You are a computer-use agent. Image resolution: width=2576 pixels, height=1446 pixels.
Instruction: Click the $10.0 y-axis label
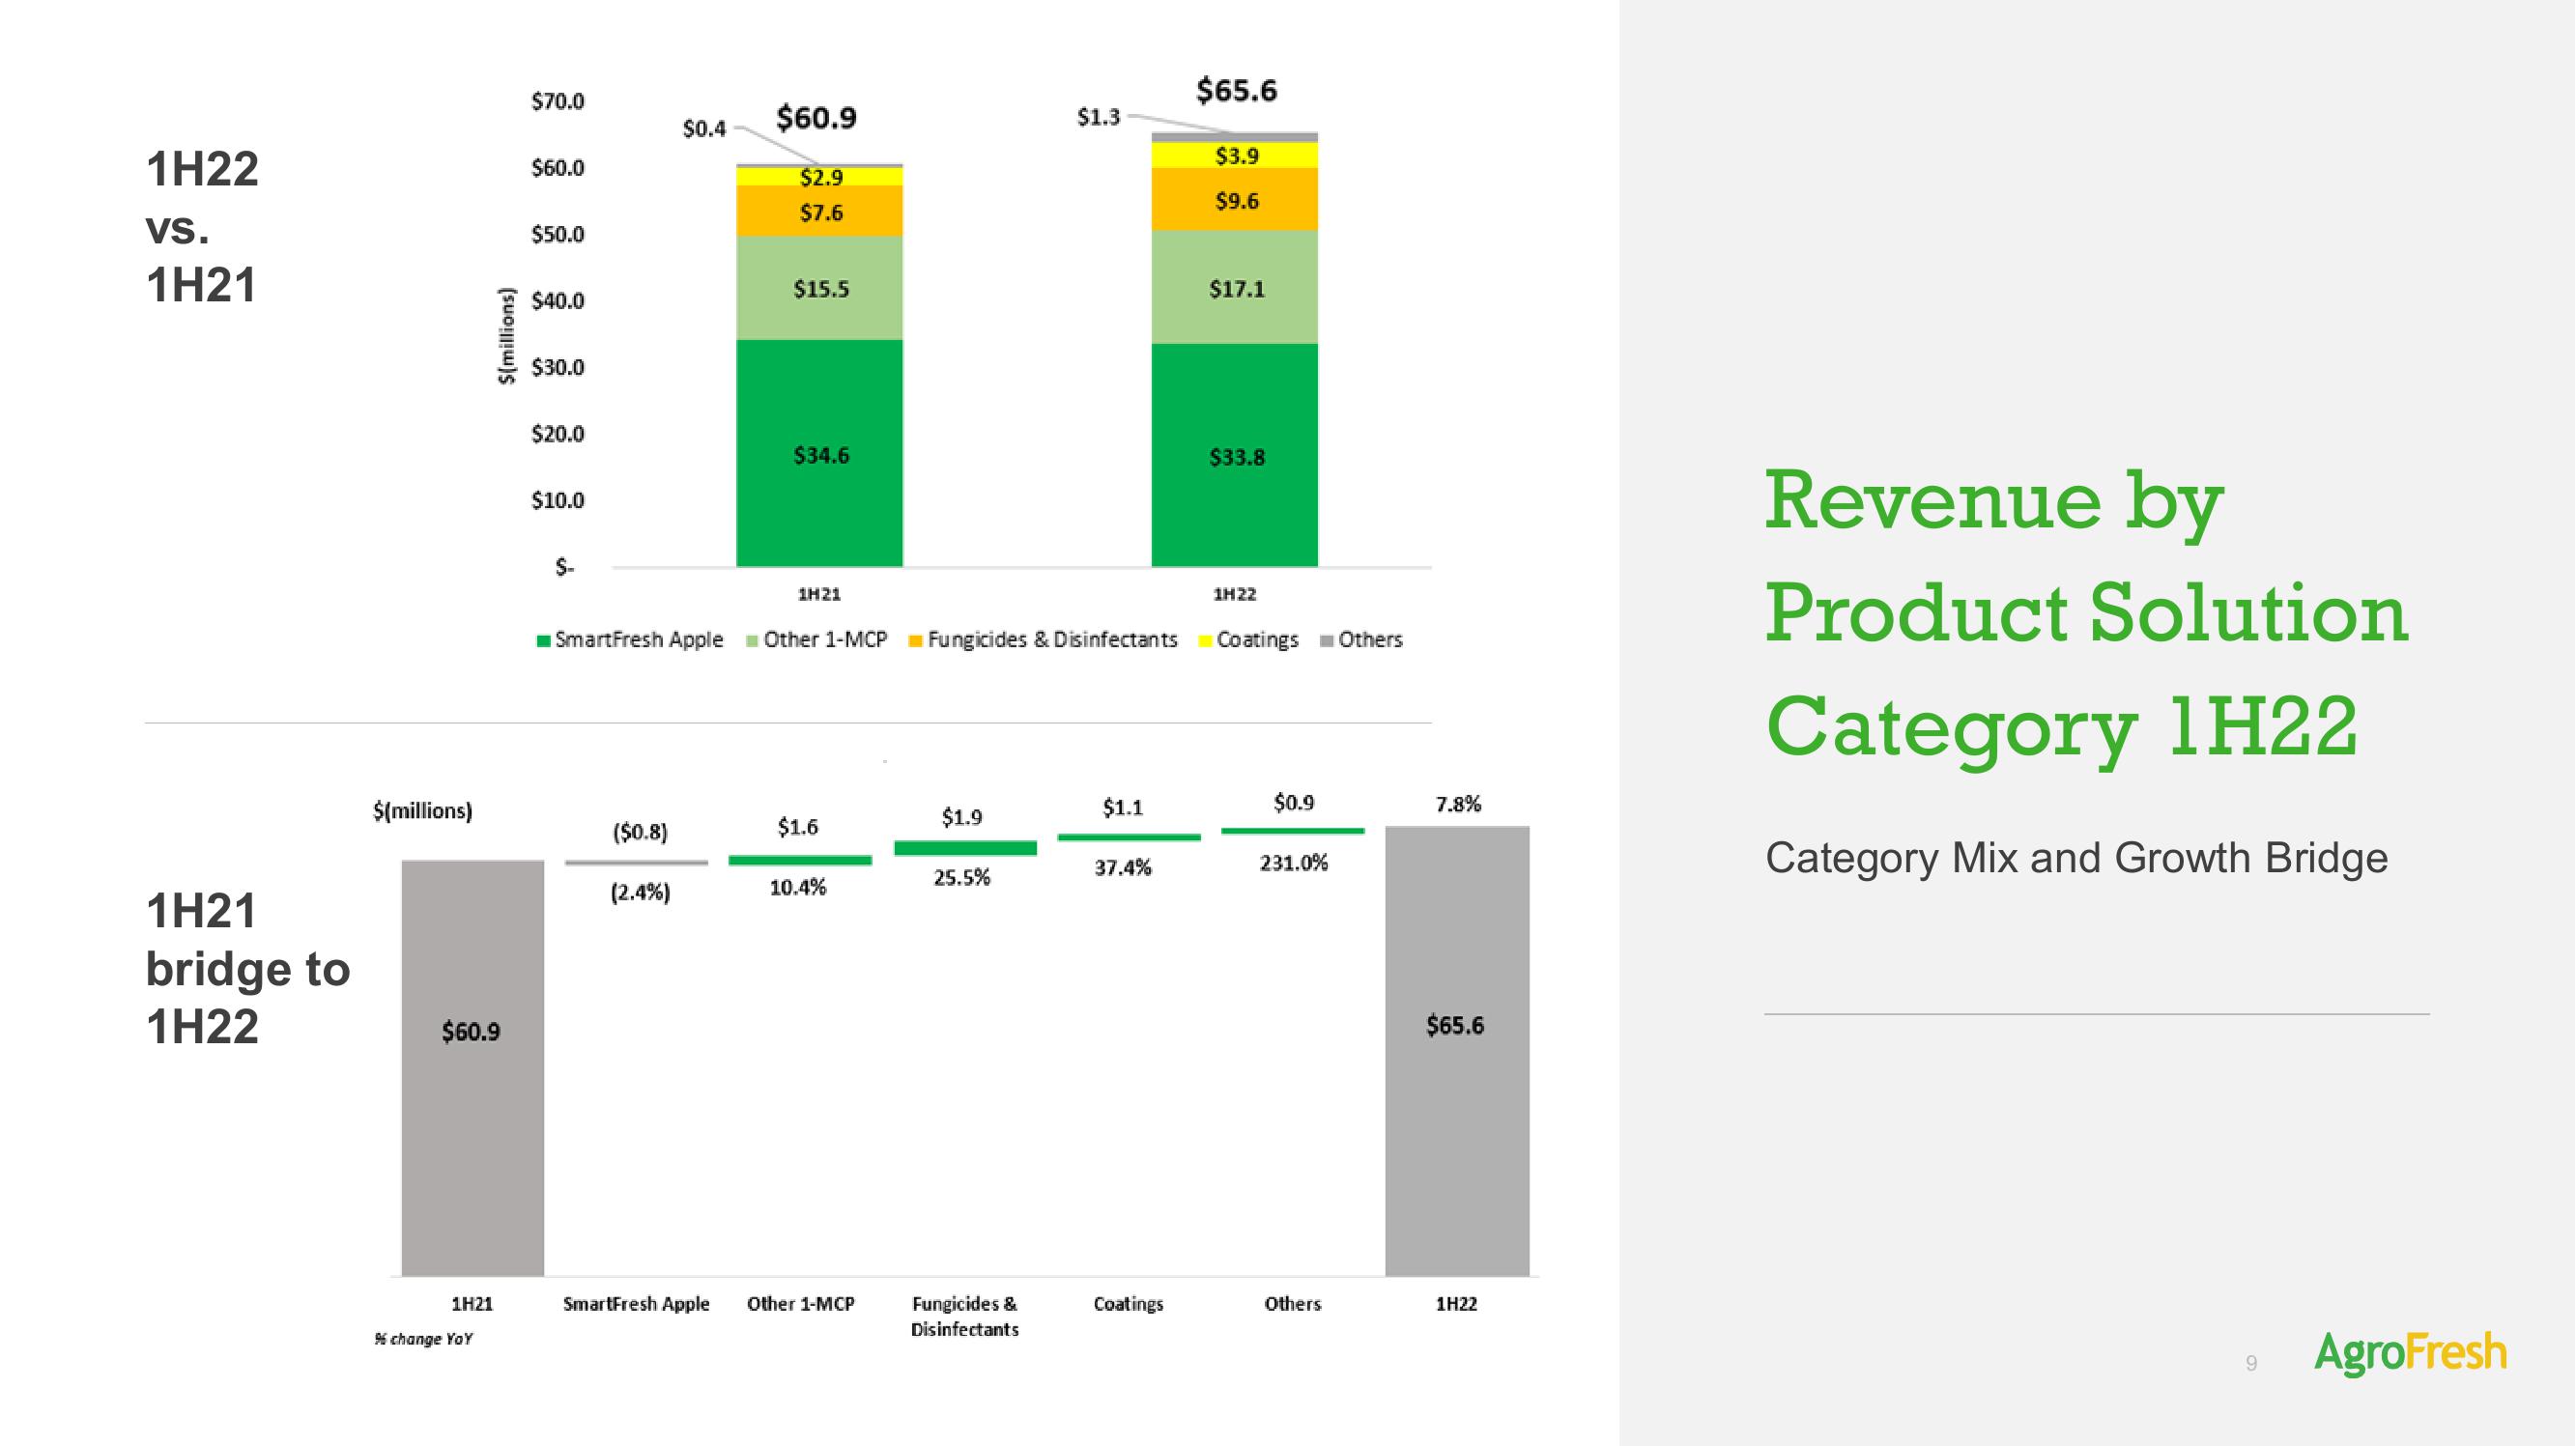[x=557, y=500]
